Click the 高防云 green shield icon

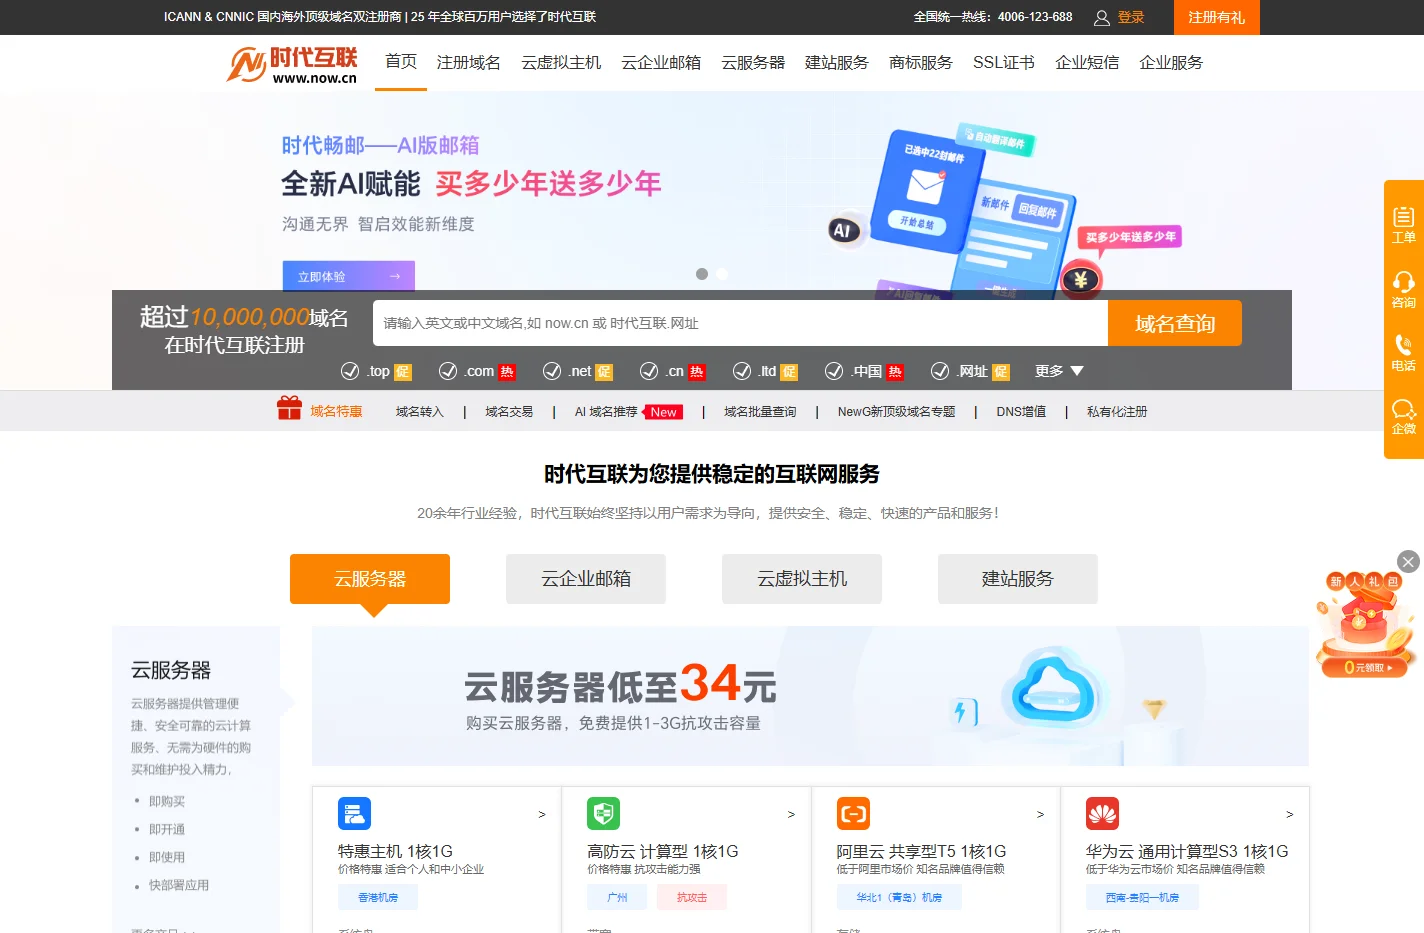[603, 813]
